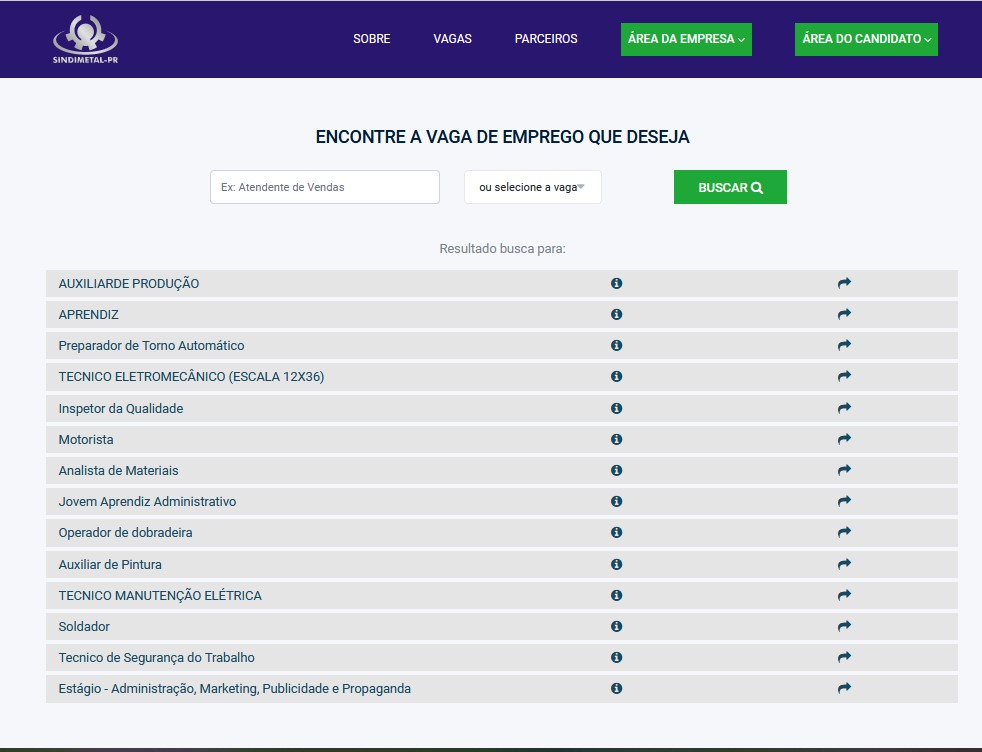Screen dimensions: 982x752
Task: Click share arrow for Analista de Materiais
Action: 844,470
